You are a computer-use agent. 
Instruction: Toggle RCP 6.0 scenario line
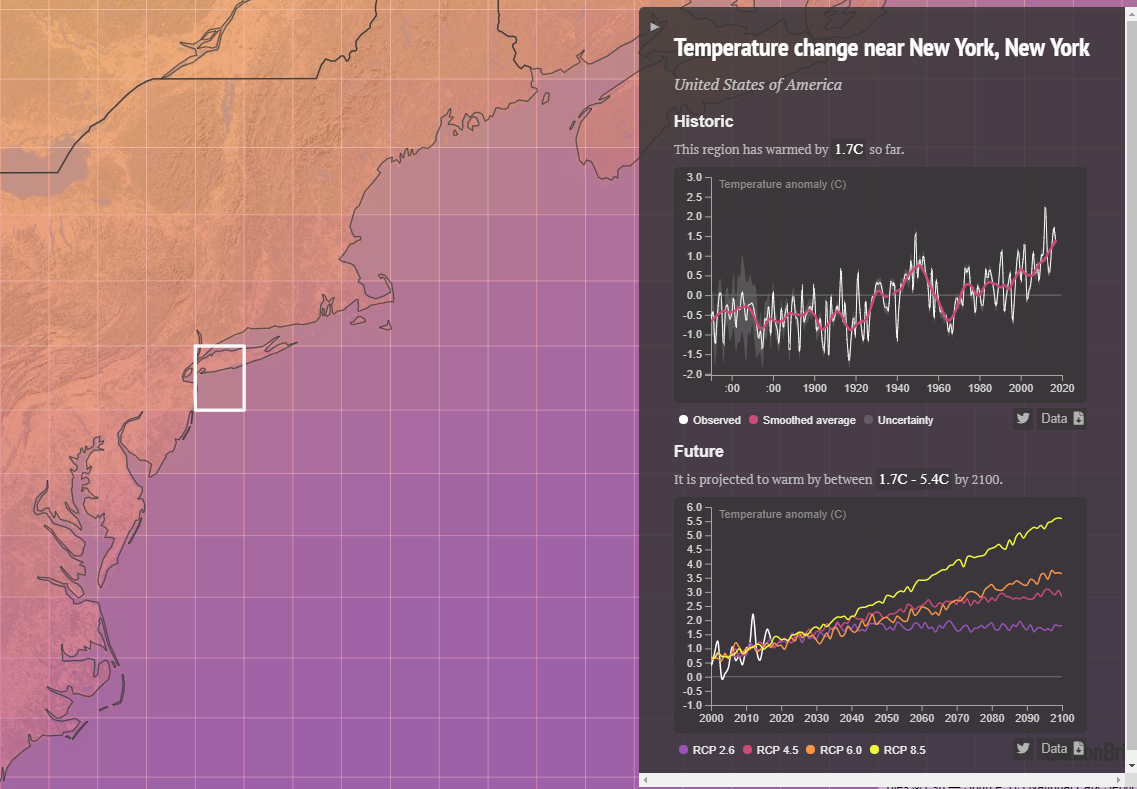834,750
